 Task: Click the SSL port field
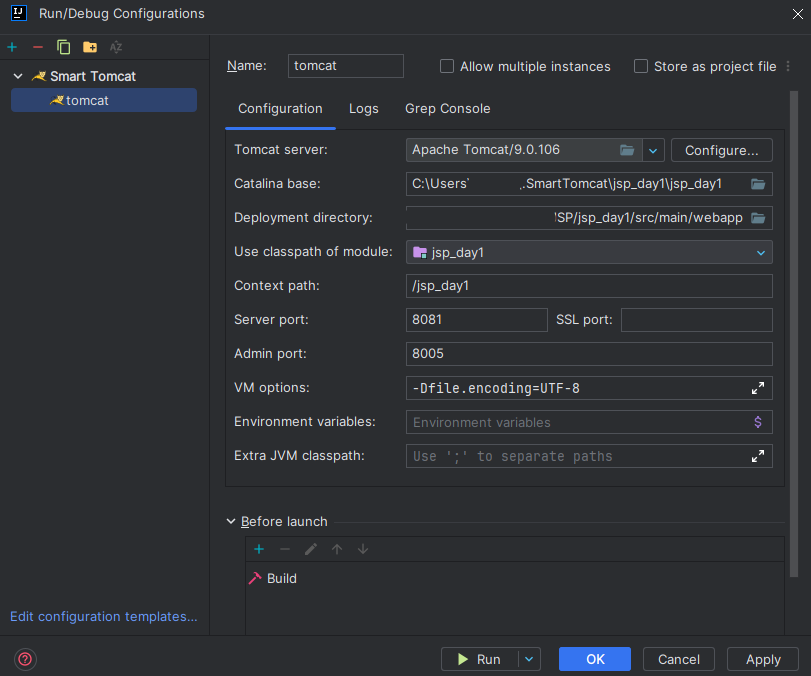[697, 320]
